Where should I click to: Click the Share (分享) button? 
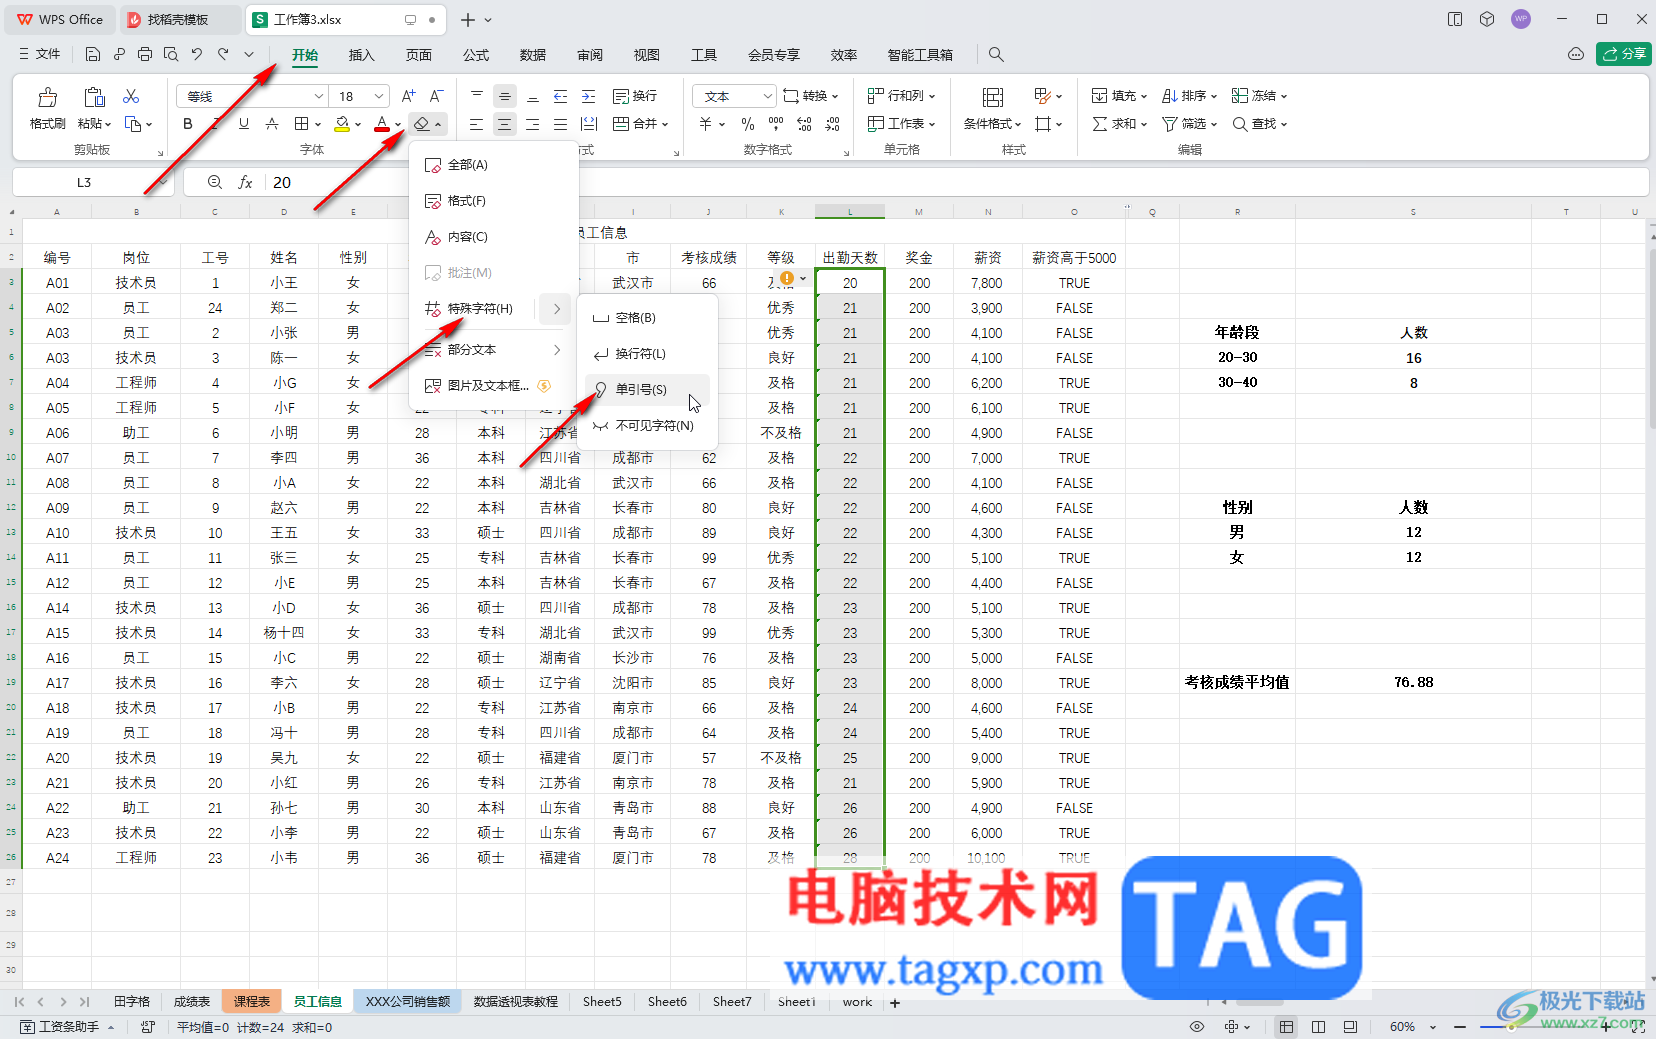(1624, 54)
